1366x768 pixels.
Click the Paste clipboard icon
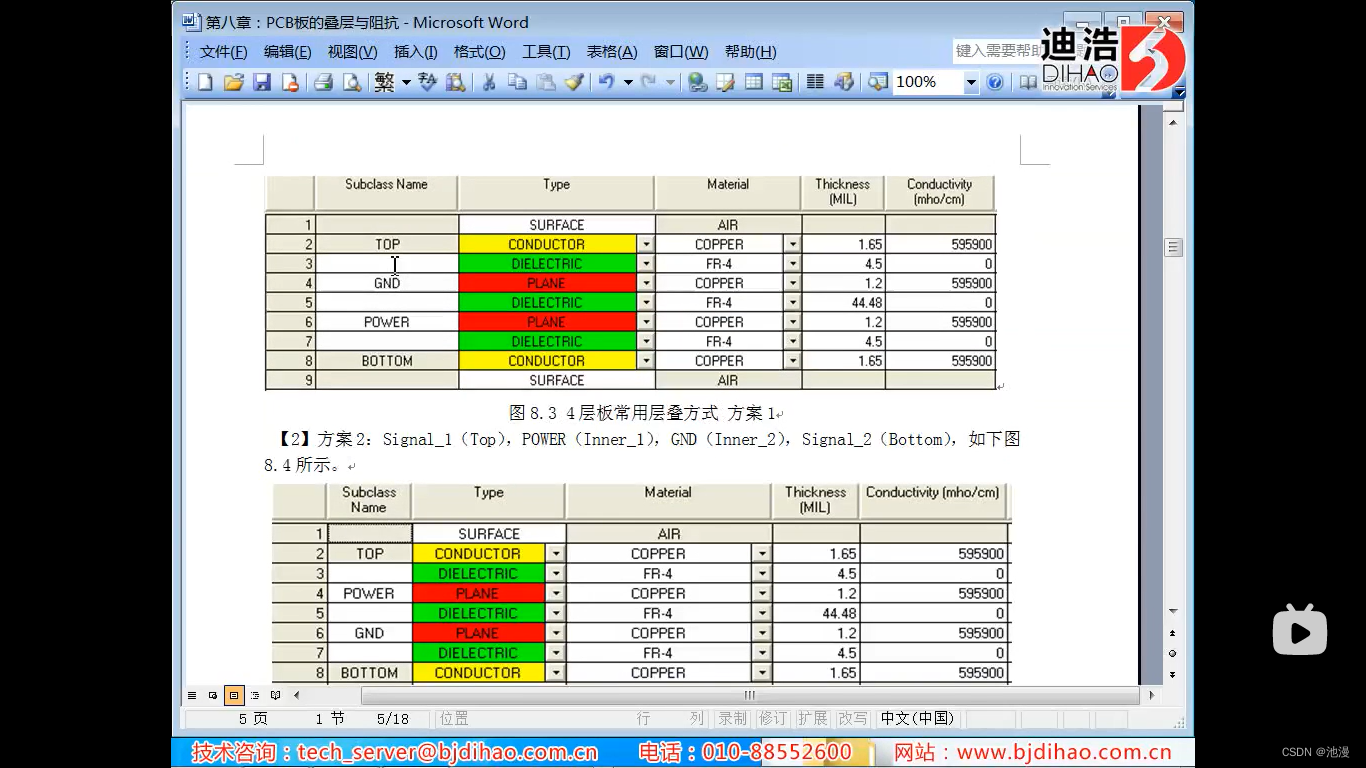546,82
